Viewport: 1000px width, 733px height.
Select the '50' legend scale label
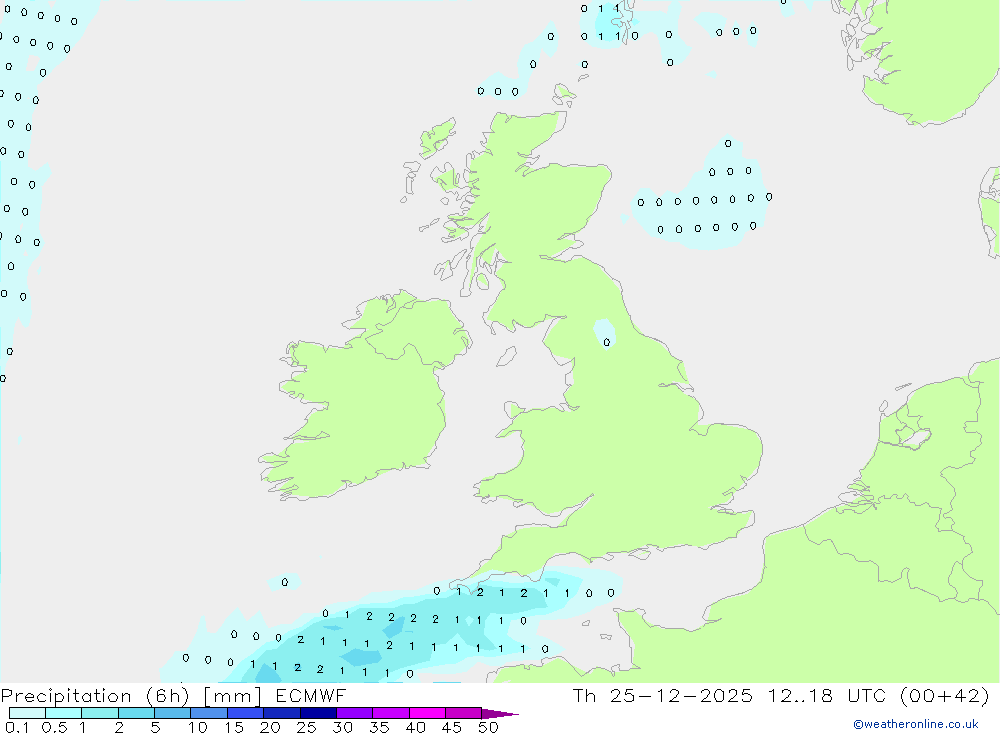488,727
